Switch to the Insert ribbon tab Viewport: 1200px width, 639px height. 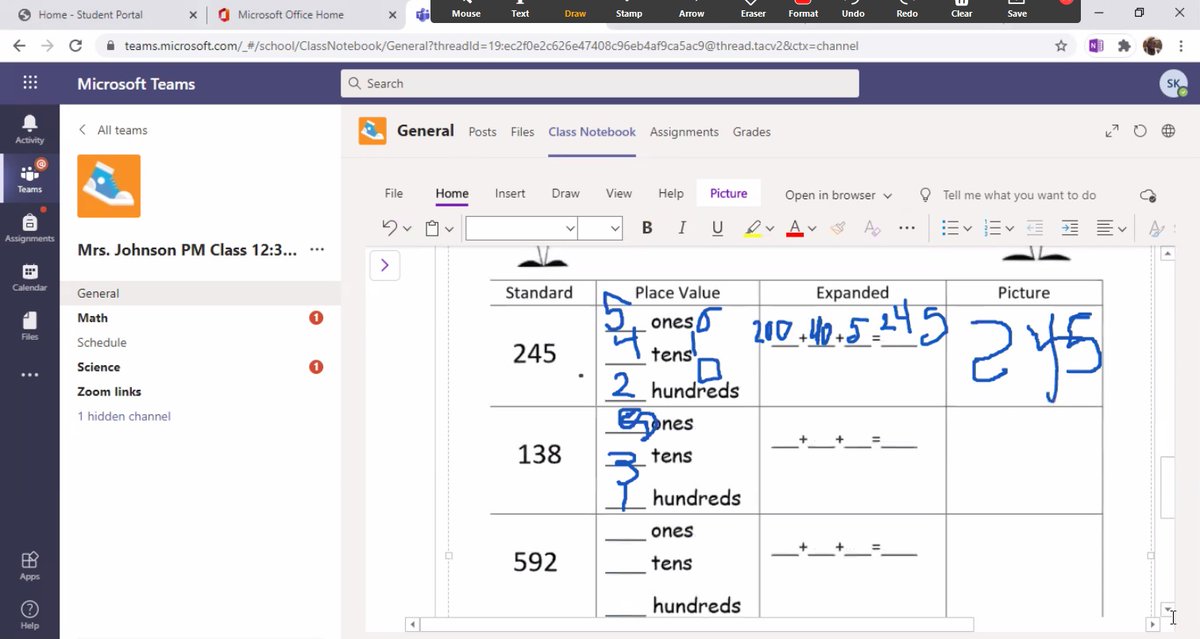(510, 194)
